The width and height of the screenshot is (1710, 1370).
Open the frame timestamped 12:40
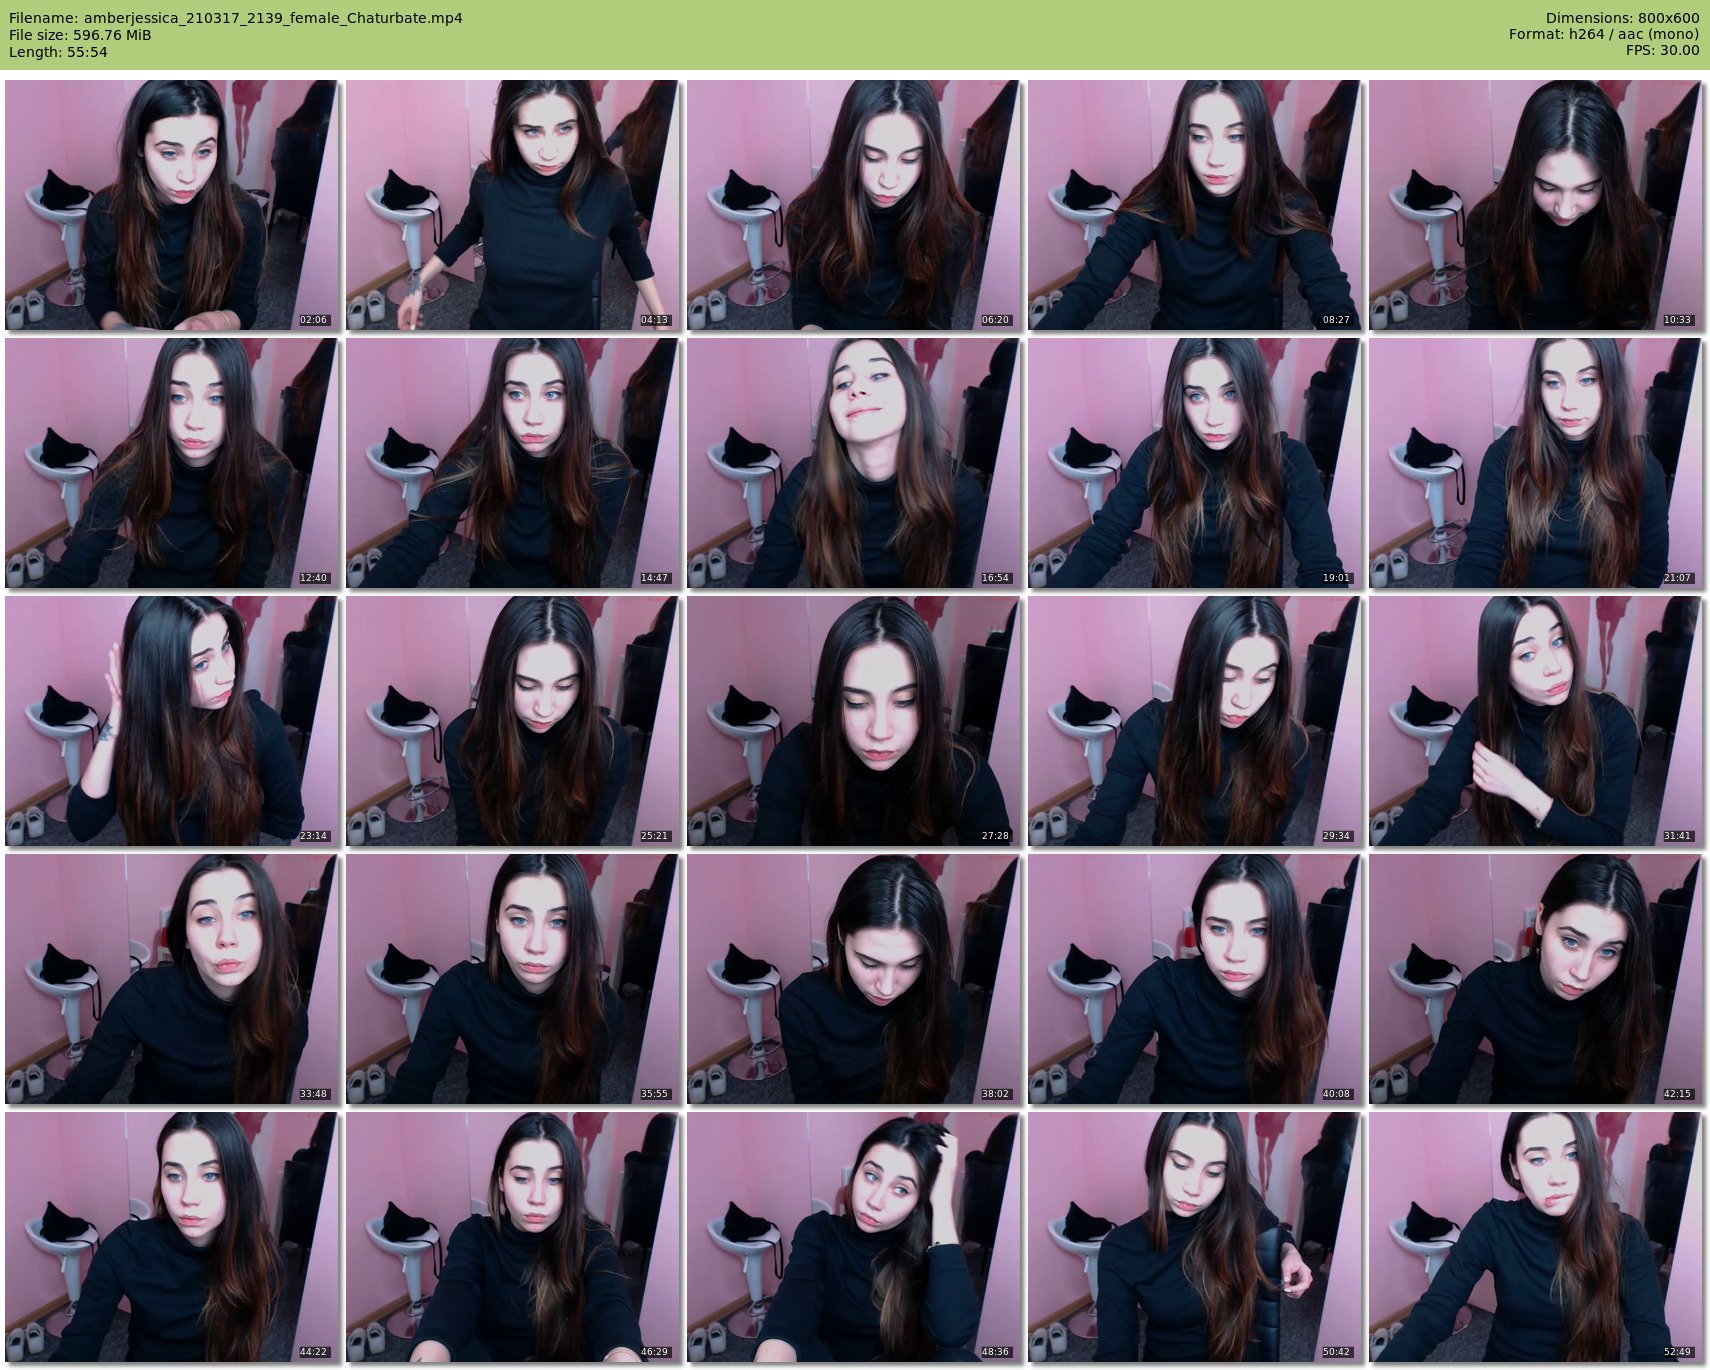tap(172, 463)
